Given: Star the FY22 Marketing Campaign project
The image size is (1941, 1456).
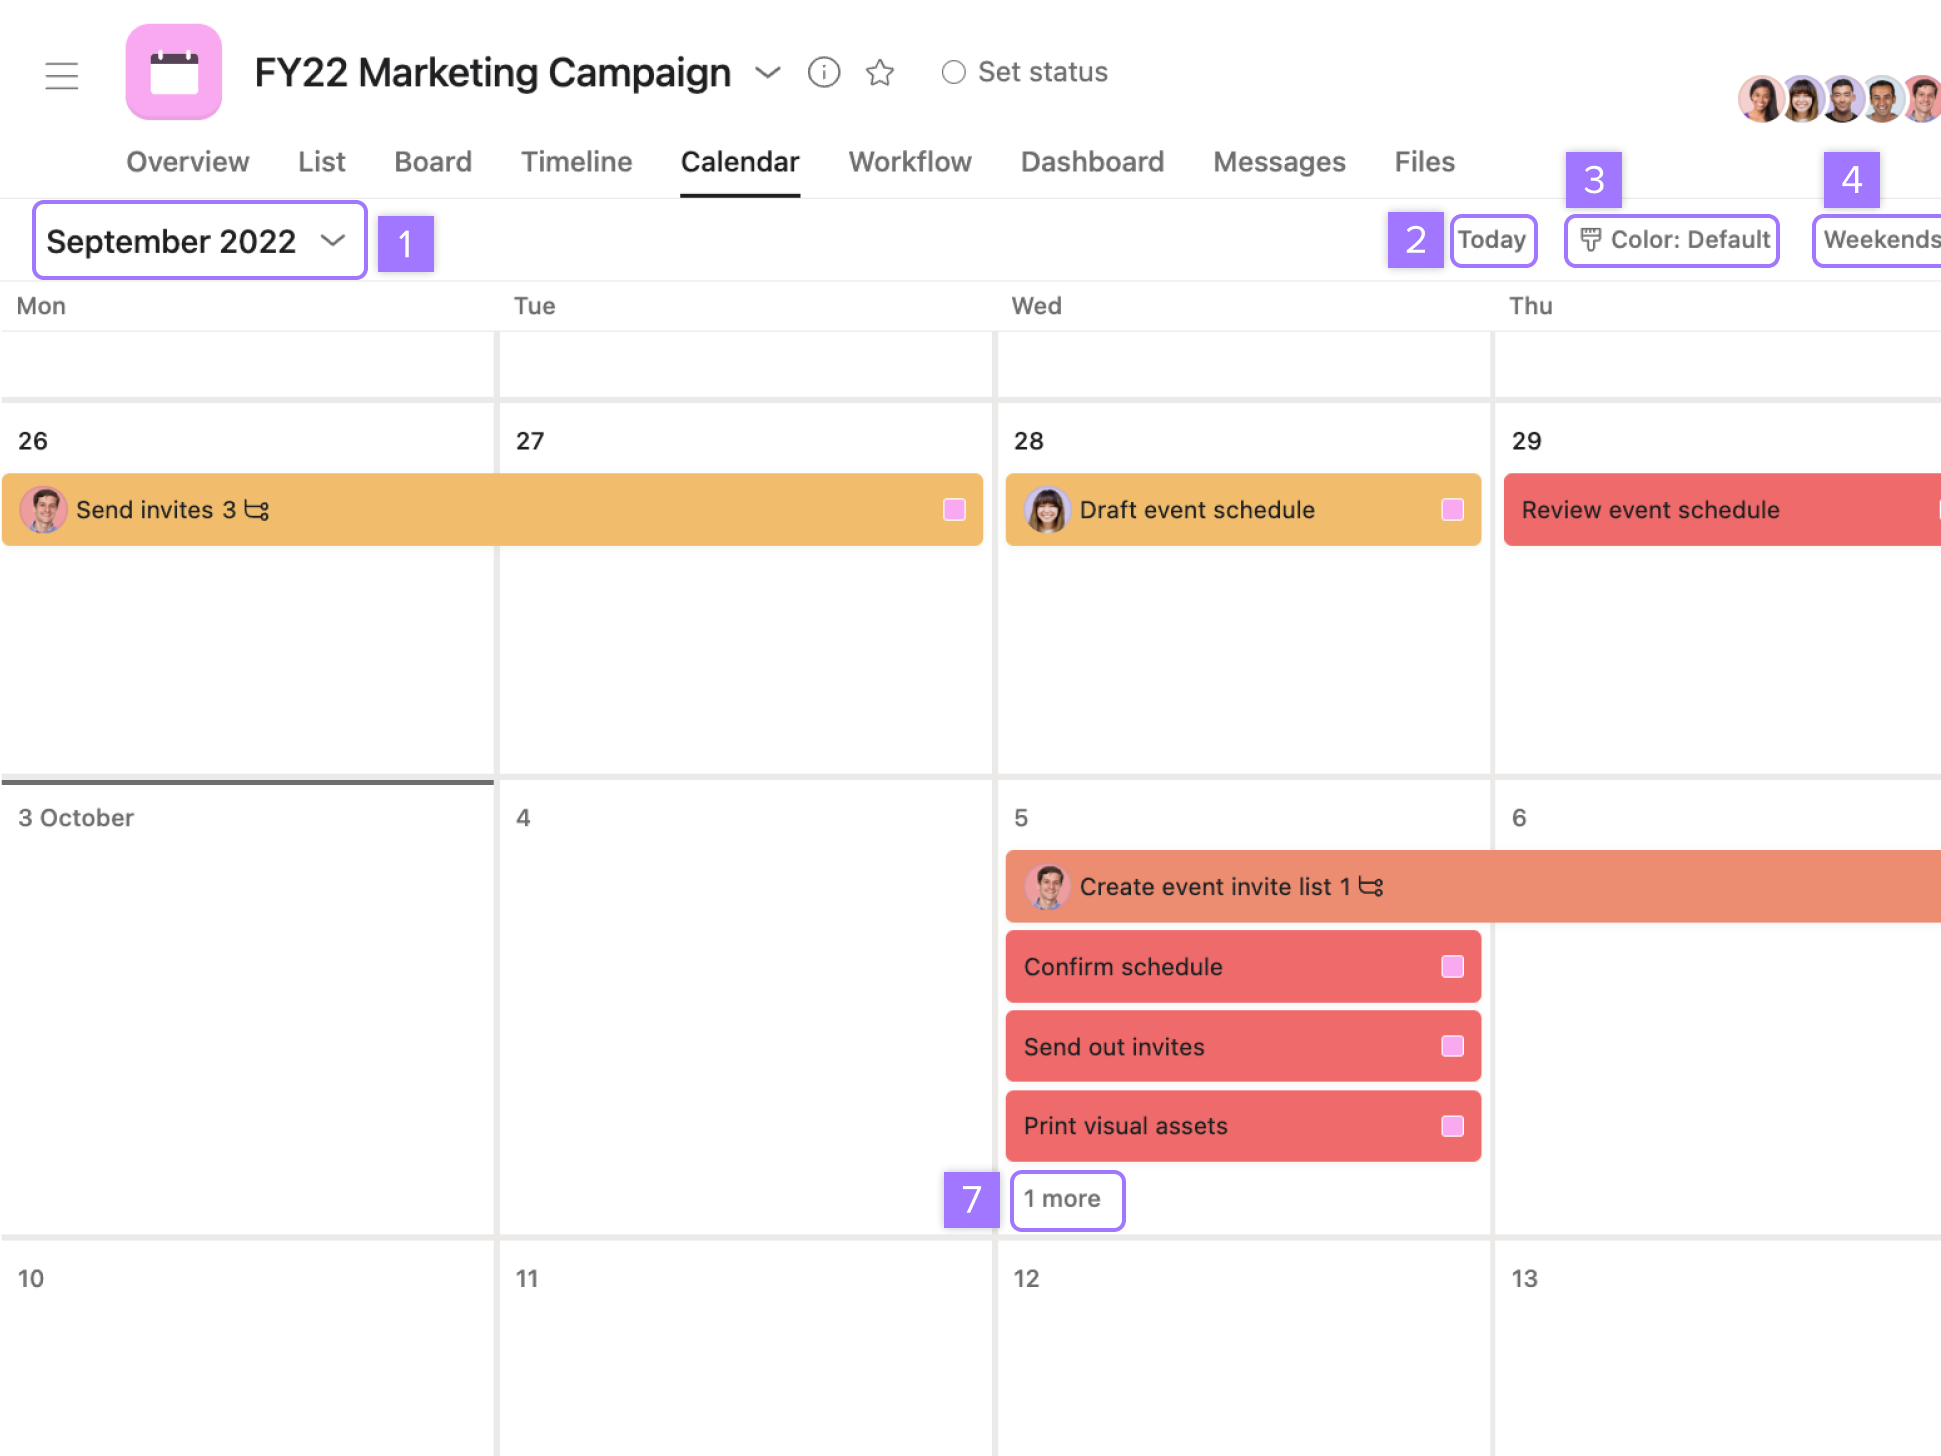Looking at the screenshot, I should pyautogui.click(x=880, y=72).
